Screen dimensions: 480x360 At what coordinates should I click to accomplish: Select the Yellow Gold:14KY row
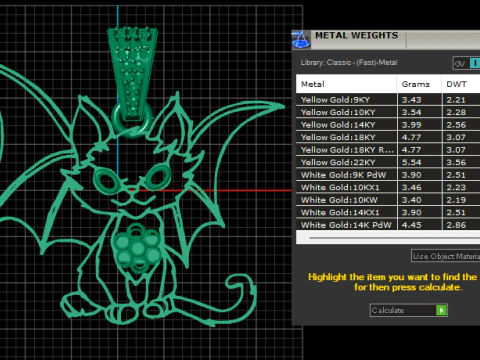coord(388,125)
